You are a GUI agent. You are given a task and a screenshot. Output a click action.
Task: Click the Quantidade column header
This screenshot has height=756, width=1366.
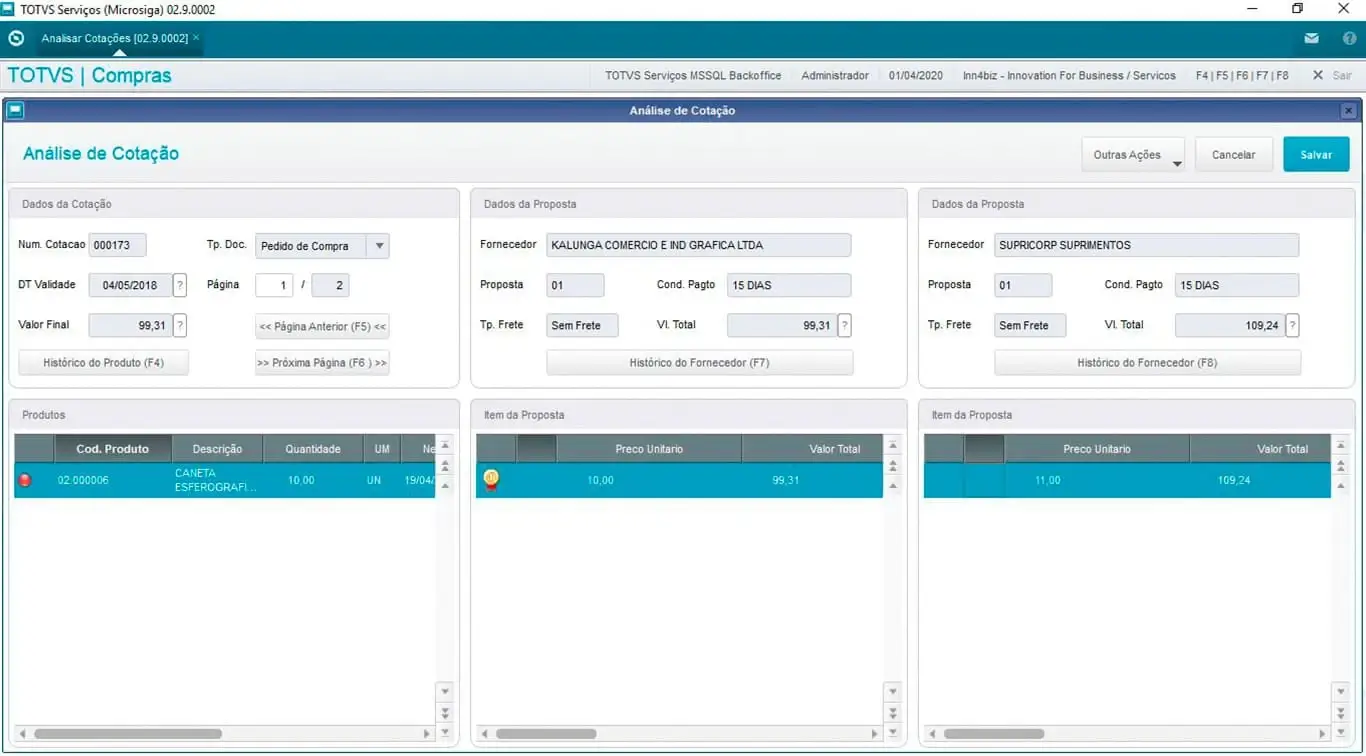pos(313,449)
